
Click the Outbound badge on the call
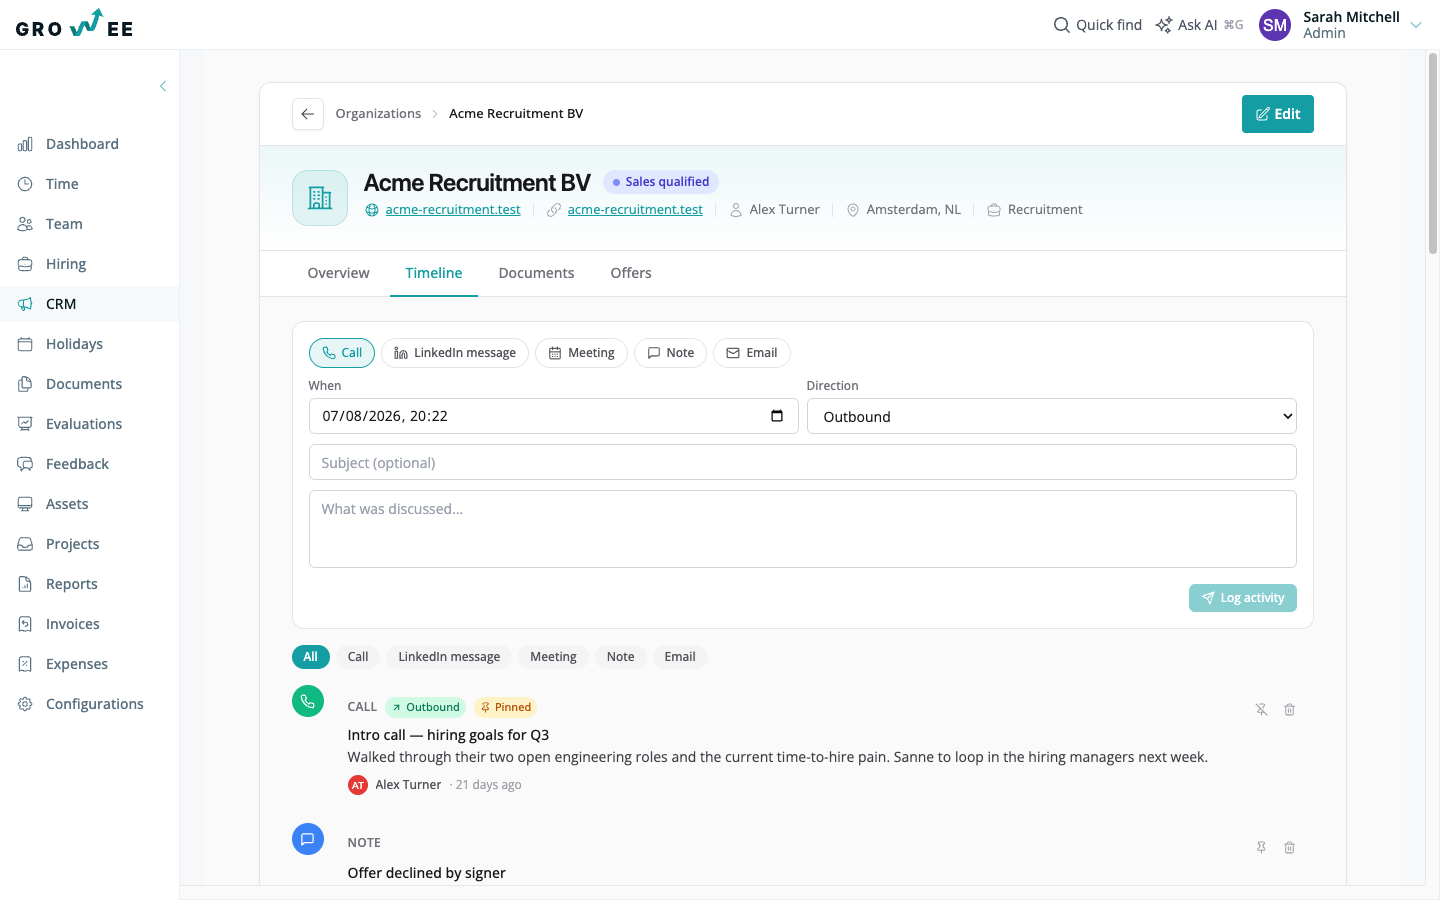(x=426, y=707)
